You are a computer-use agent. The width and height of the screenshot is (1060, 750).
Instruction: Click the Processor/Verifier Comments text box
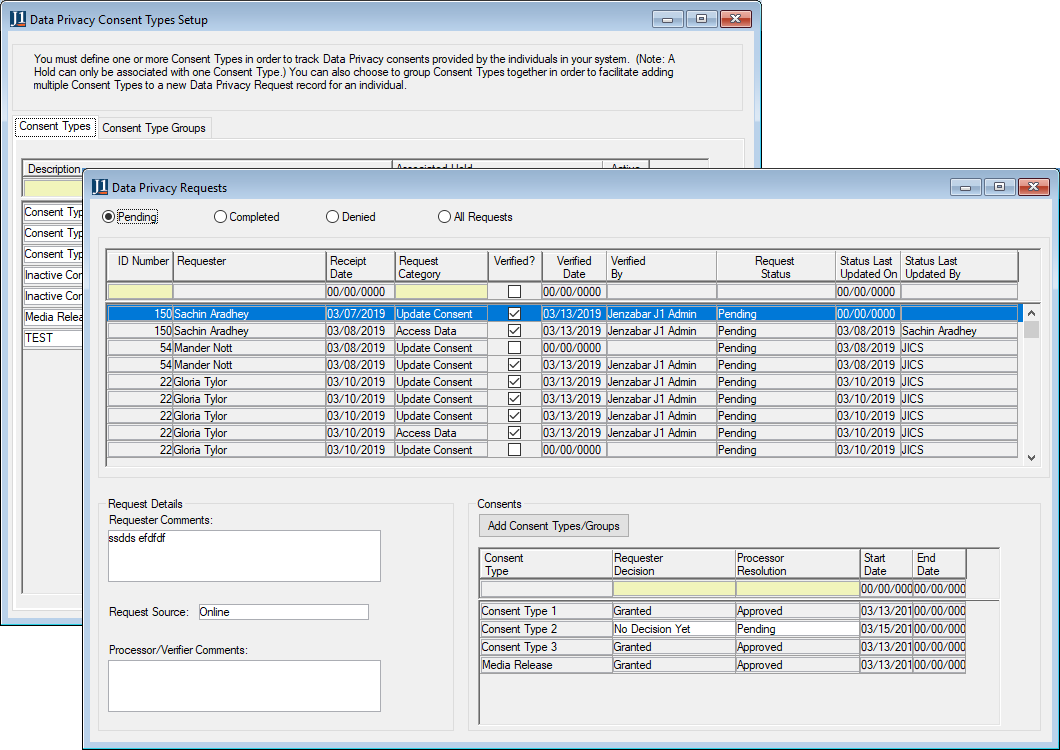coord(244,685)
